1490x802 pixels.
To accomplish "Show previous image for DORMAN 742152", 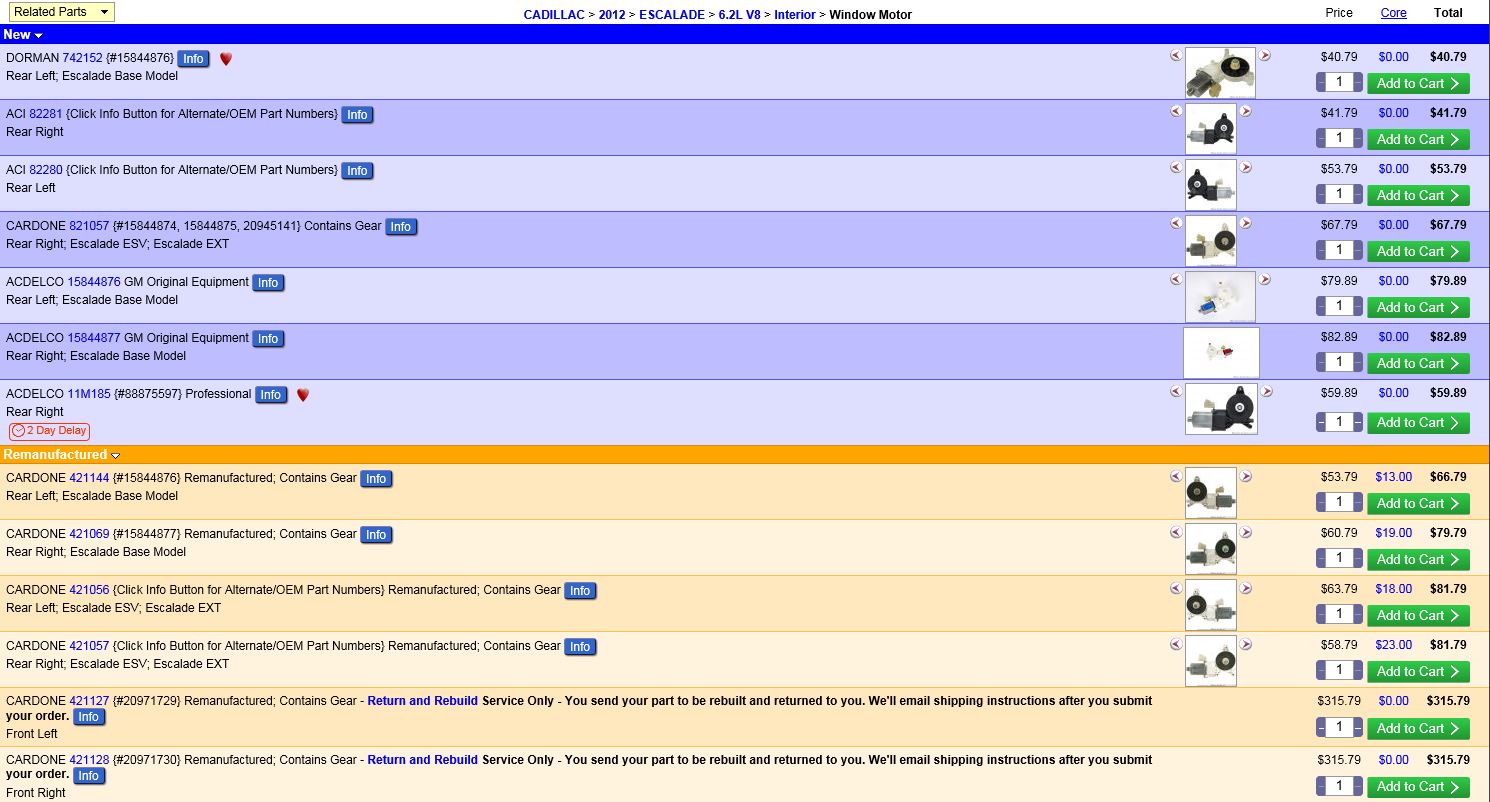I will [1176, 56].
